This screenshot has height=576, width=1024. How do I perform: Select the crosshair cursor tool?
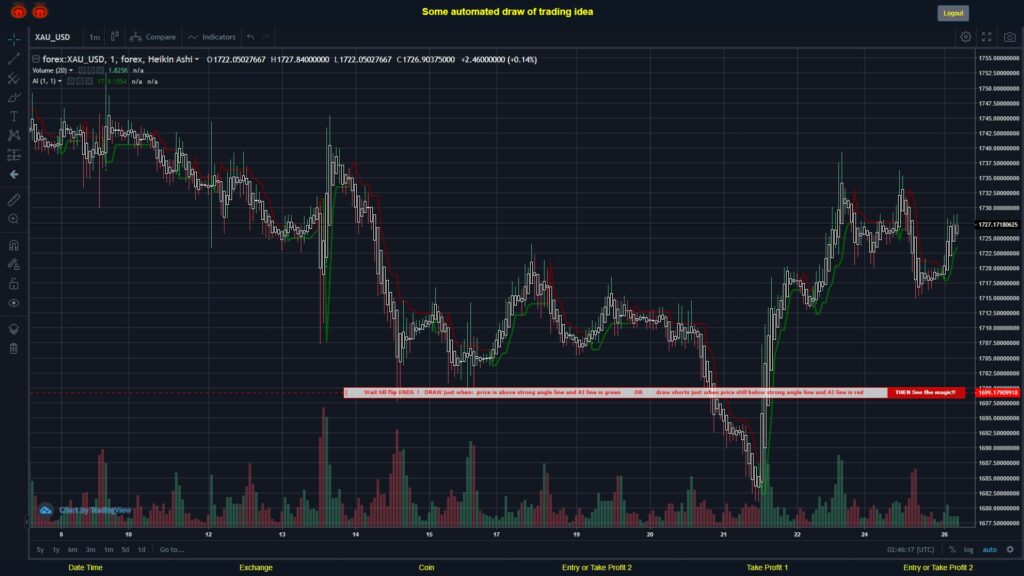pos(14,39)
